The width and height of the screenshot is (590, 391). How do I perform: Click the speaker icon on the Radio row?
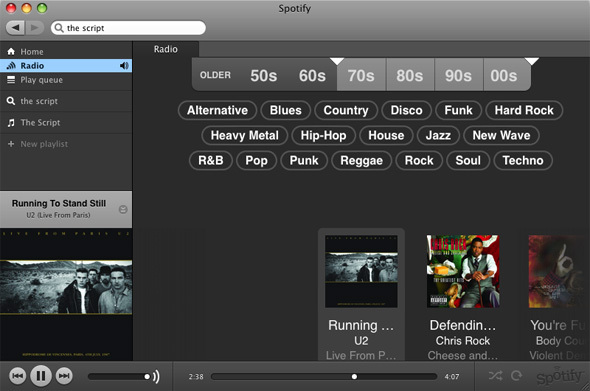[x=124, y=66]
